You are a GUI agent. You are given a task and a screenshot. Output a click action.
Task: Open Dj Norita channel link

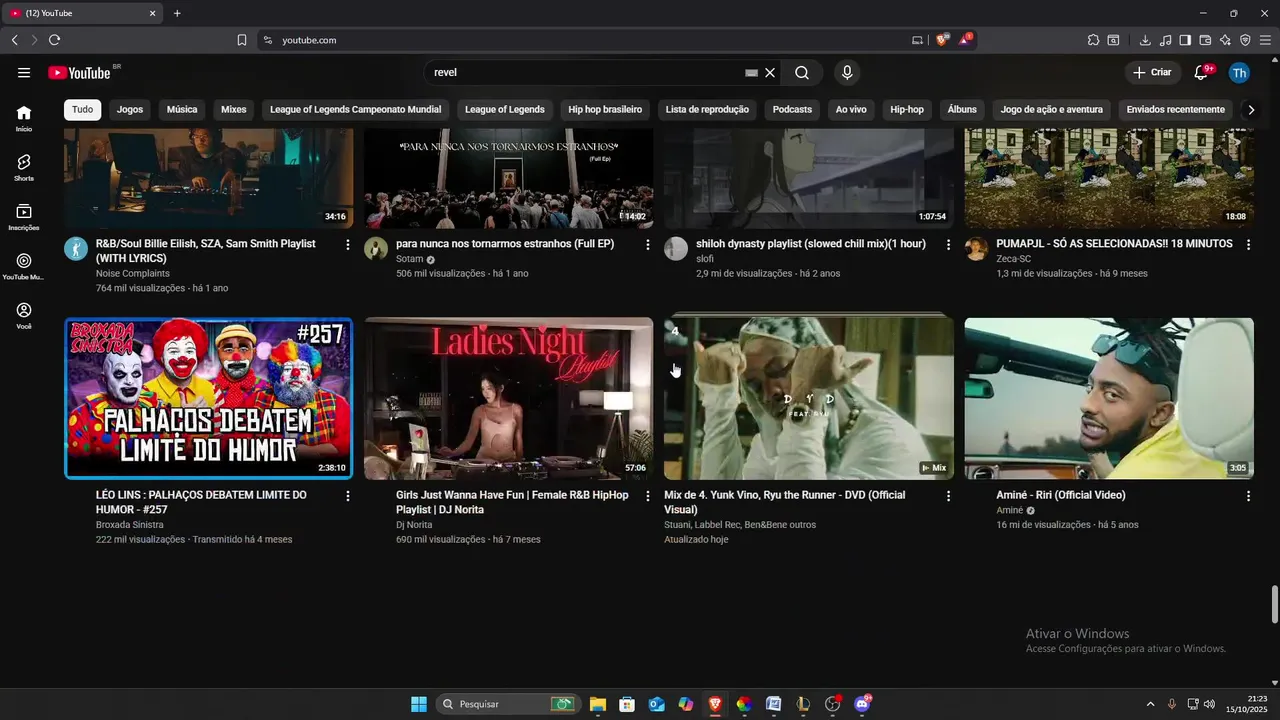[414, 525]
